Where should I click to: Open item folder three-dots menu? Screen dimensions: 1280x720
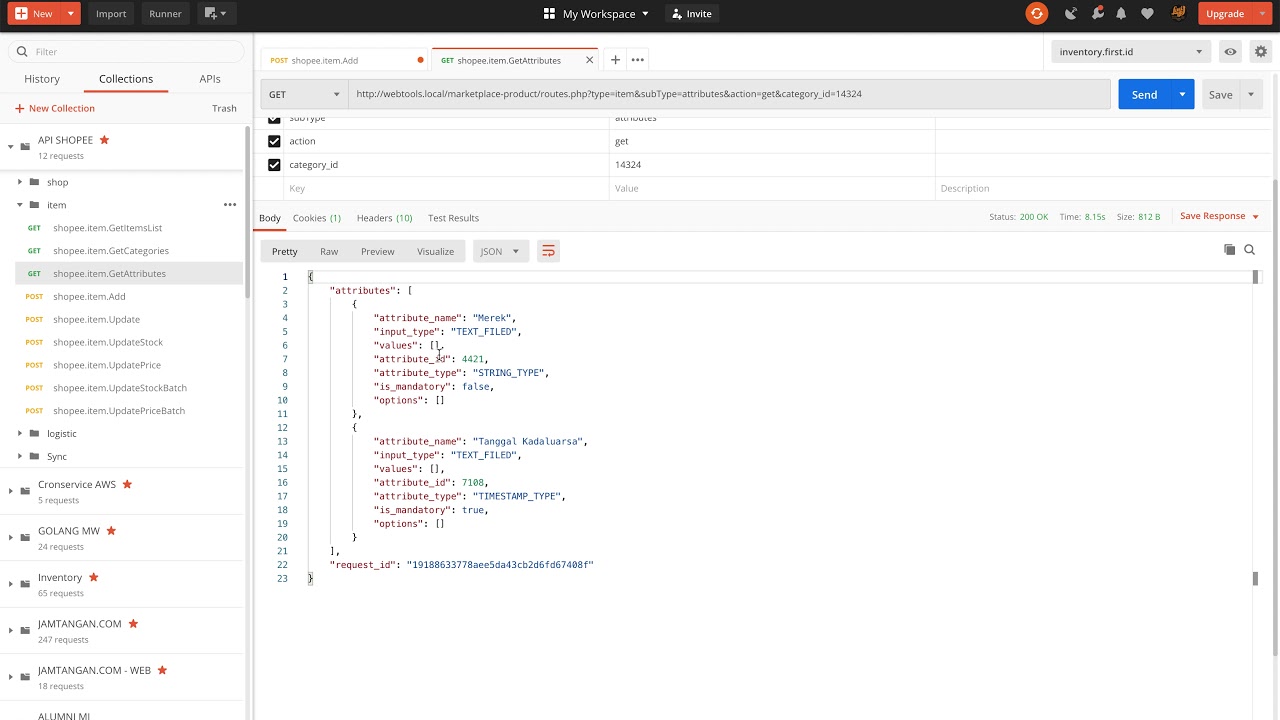point(230,205)
